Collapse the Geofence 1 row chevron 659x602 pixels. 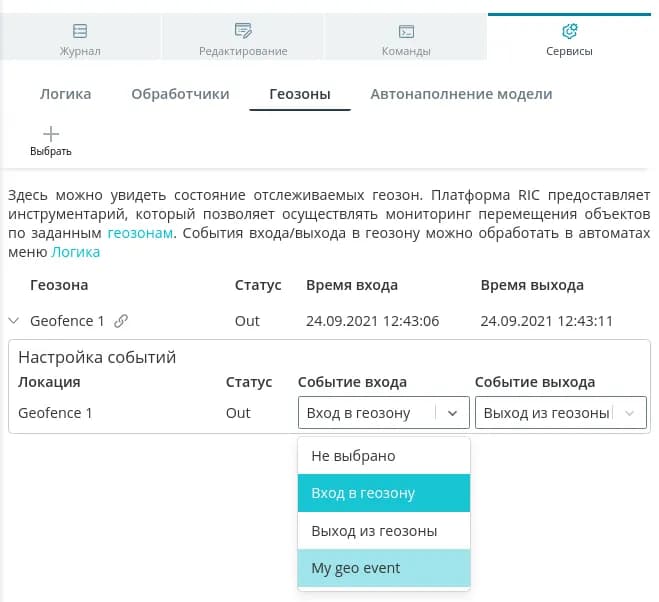tap(14, 321)
